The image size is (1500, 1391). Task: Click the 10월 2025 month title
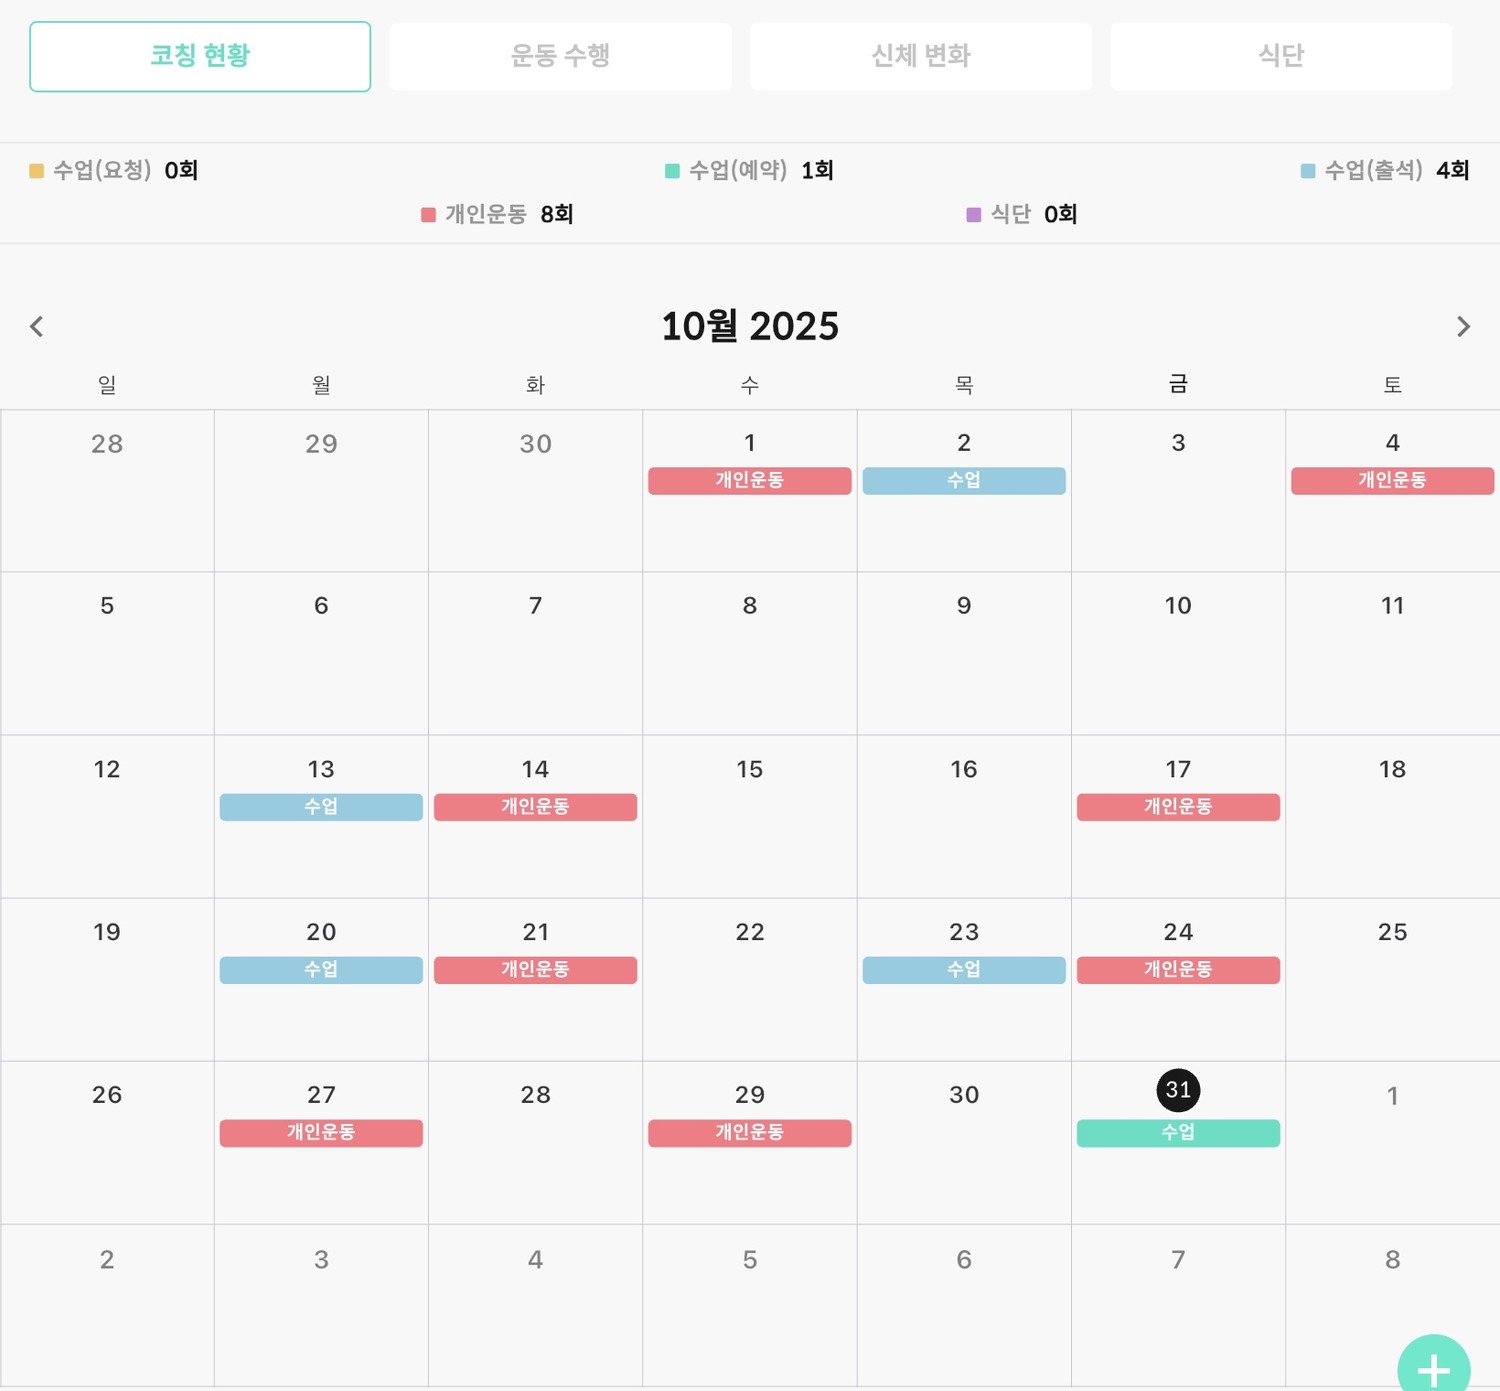(x=749, y=326)
